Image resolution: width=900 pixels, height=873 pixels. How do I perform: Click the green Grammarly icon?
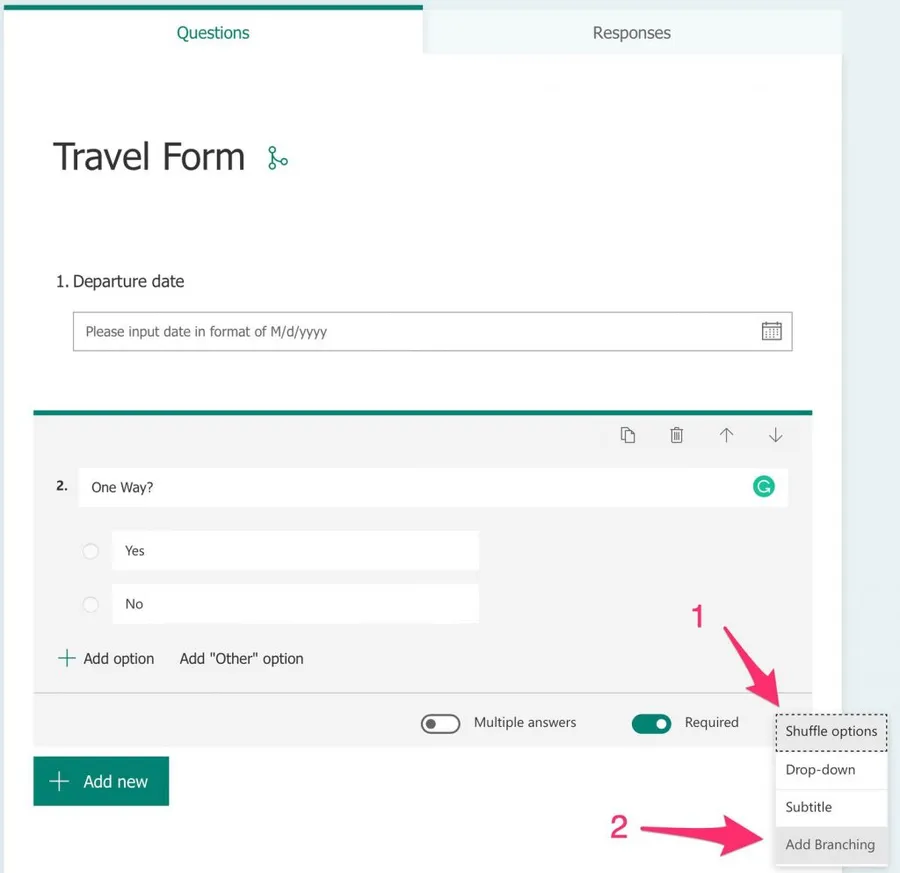click(x=763, y=487)
